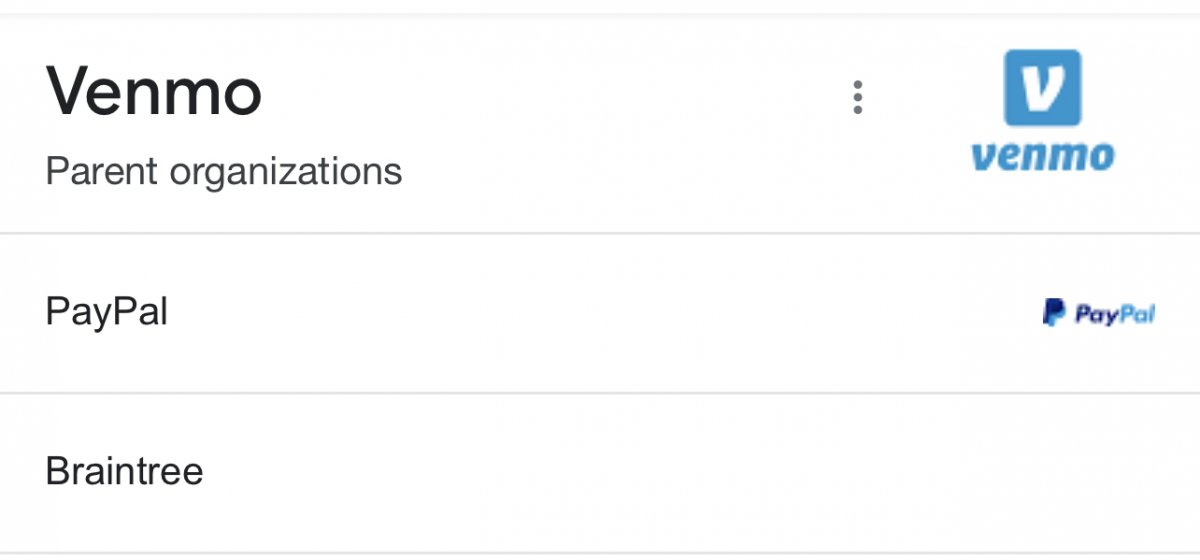Select the PayPal row's empty middle area
Screen dimensions: 1200x560
[x=600, y=313]
